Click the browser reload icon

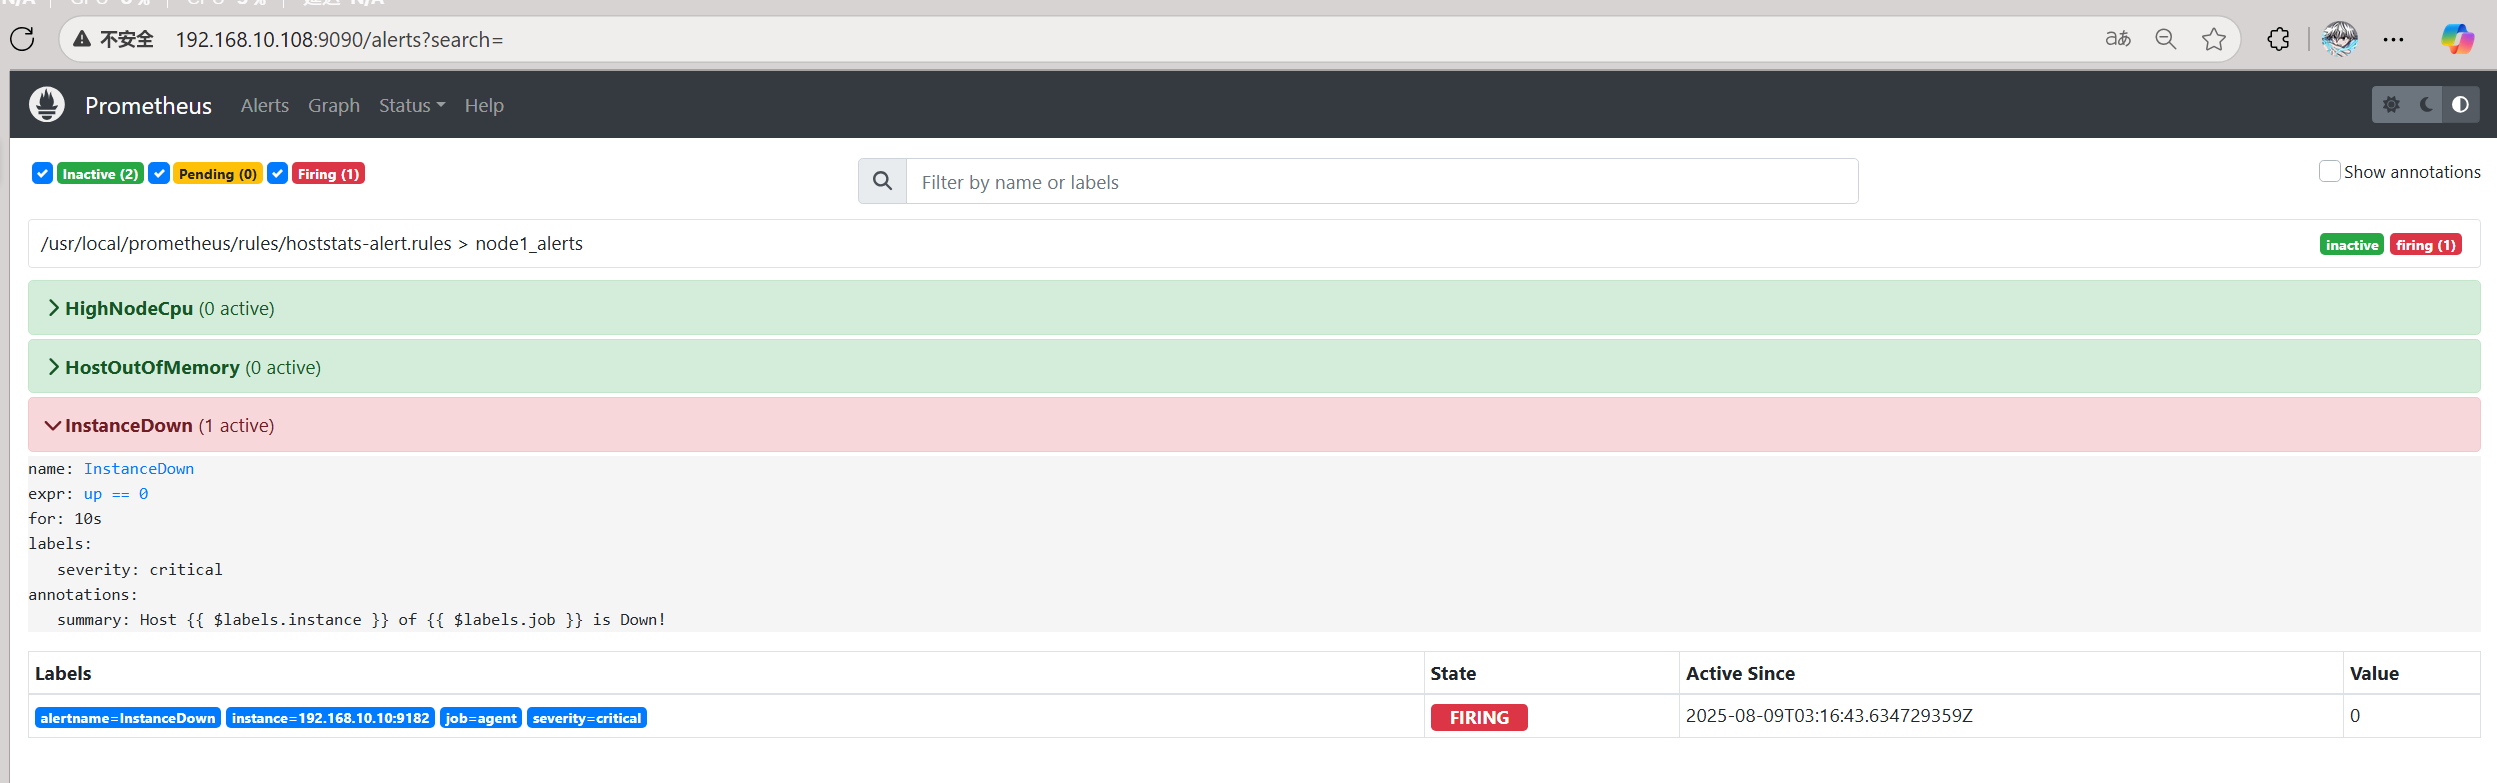(x=22, y=39)
